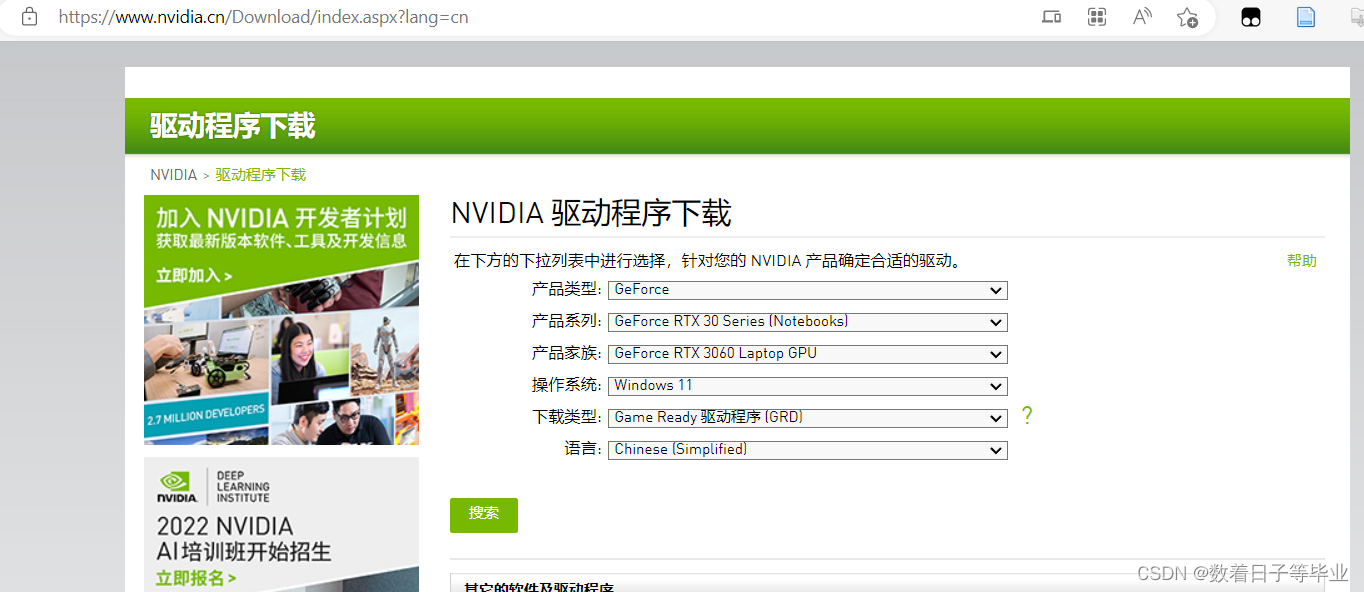This screenshot has width=1364, height=592.
Task: Click the 驱动程序下载 breadcrumb link
Action: coord(261,175)
